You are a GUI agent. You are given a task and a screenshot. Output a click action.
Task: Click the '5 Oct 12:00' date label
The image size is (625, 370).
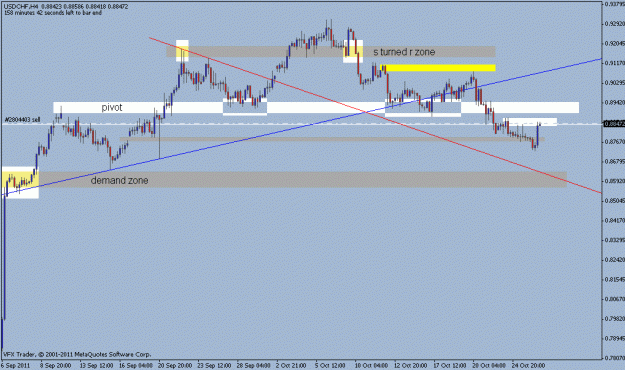(x=330, y=365)
